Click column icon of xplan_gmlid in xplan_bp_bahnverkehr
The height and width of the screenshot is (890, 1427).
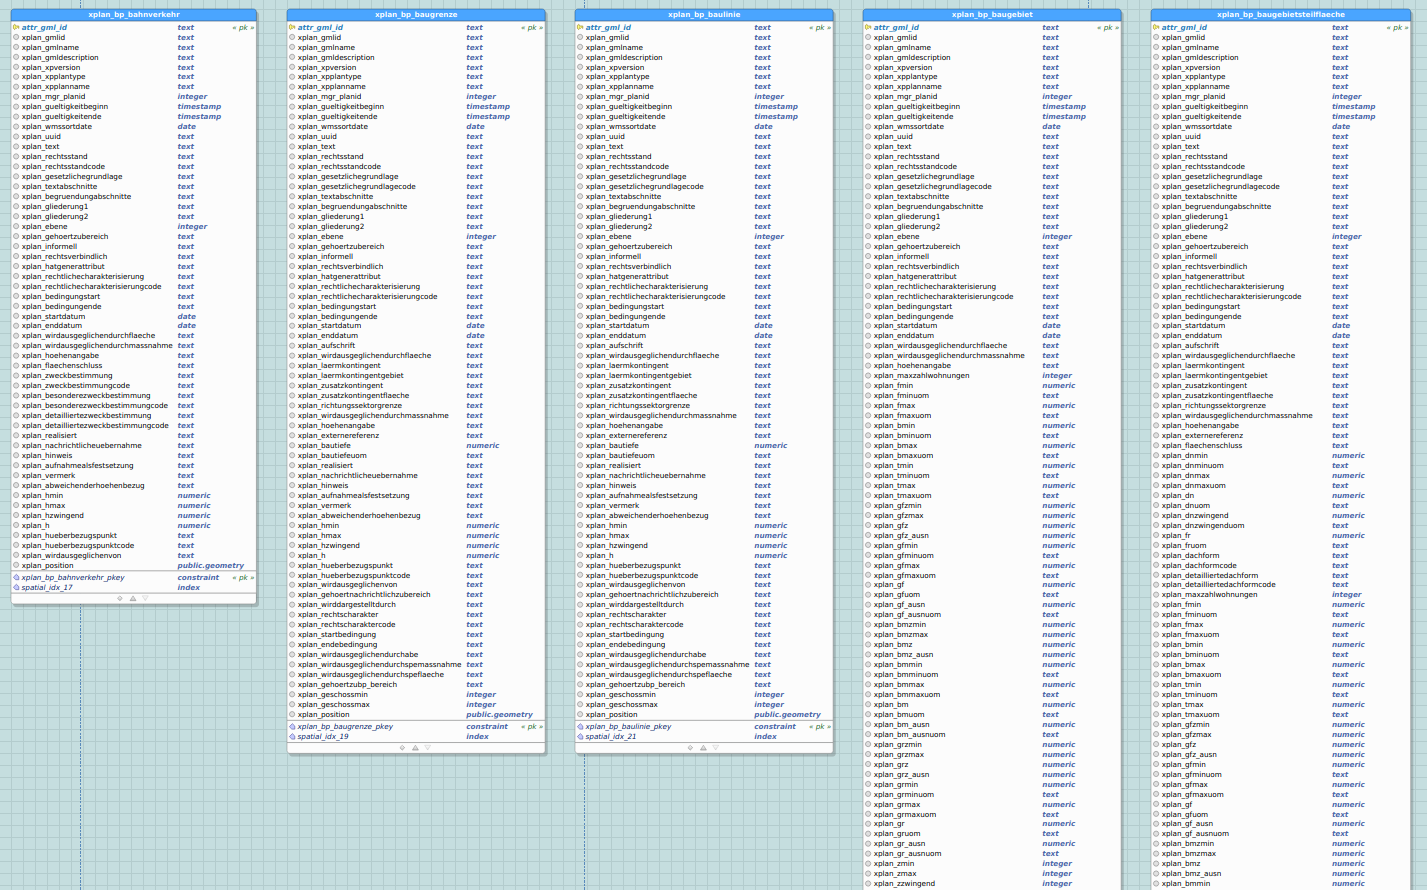16,38
